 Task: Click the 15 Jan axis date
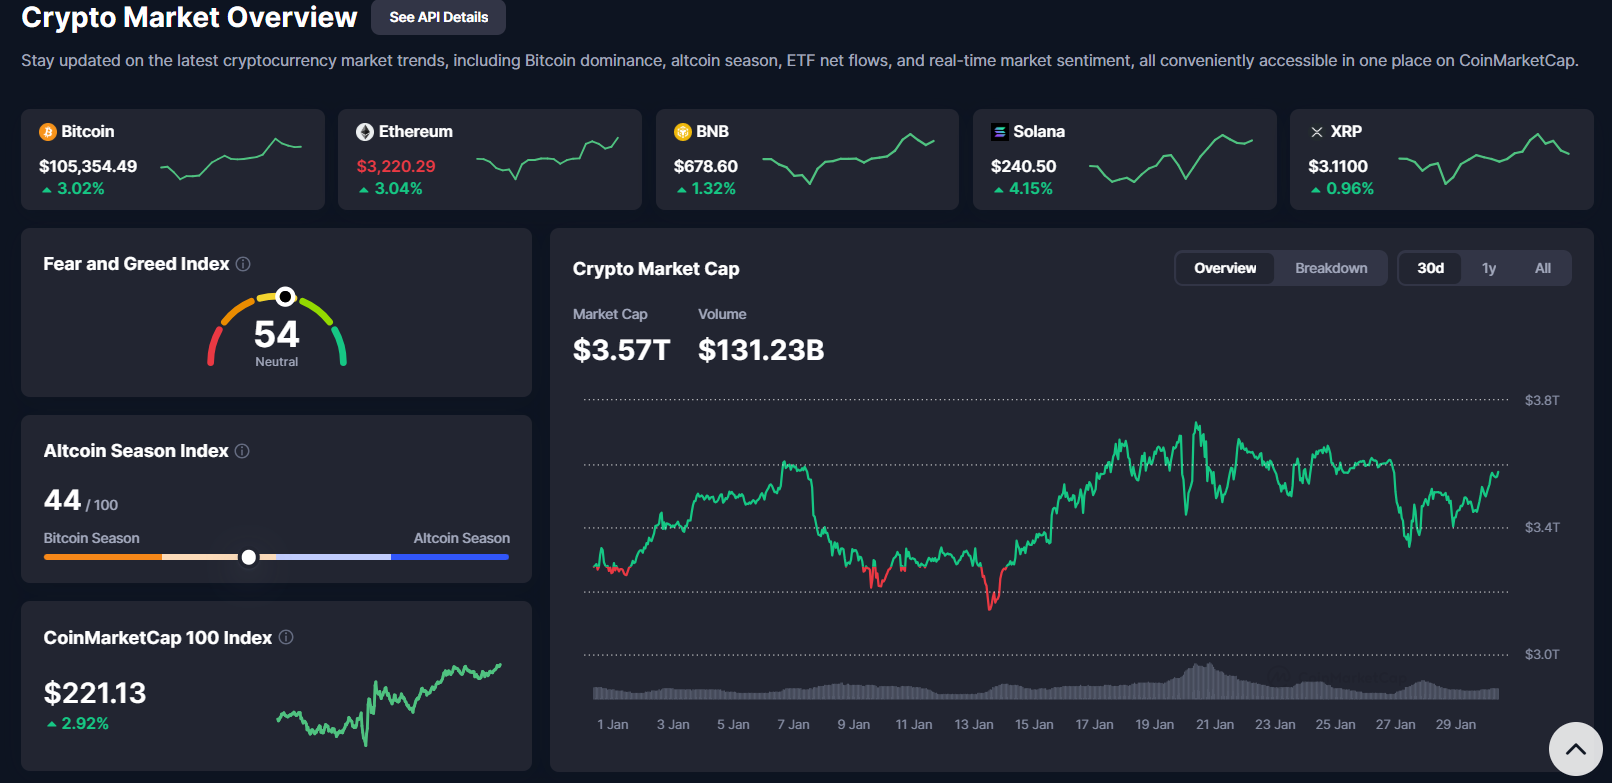pos(1034,725)
